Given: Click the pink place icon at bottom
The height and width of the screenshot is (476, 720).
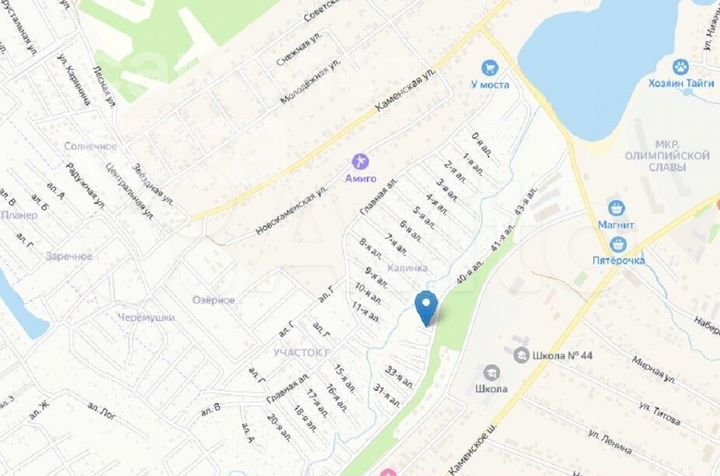Looking at the screenshot, I should 388,472.
